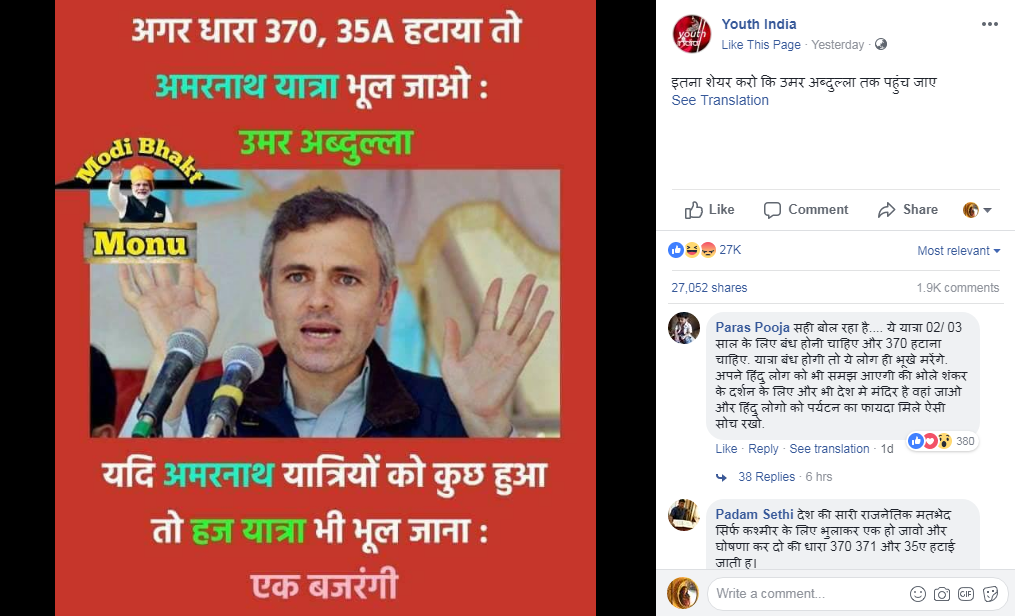
Task: Open the comment-as profile selector dropdown
Action: pos(977,210)
